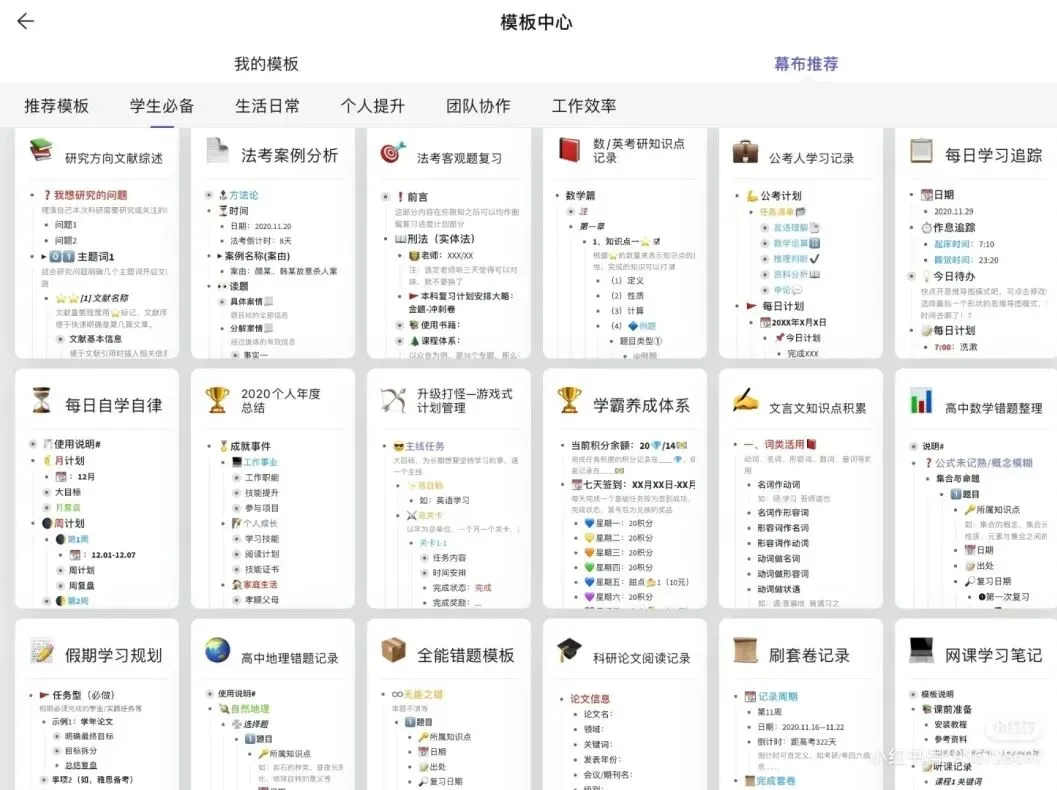The image size is (1057, 790).
Task: Click the box icon of 全能错题模板
Action: [393, 650]
